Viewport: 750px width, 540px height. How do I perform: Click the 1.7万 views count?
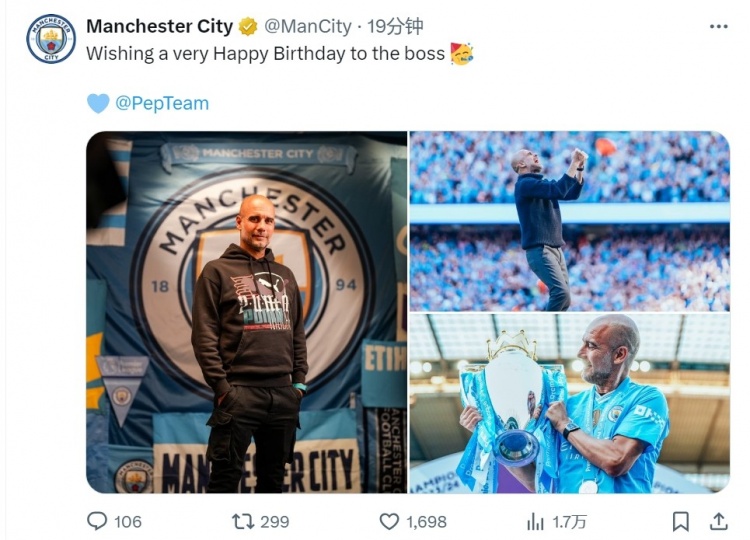pyautogui.click(x=570, y=521)
